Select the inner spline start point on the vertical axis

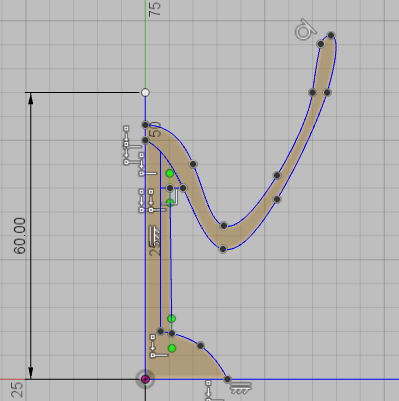[145, 140]
